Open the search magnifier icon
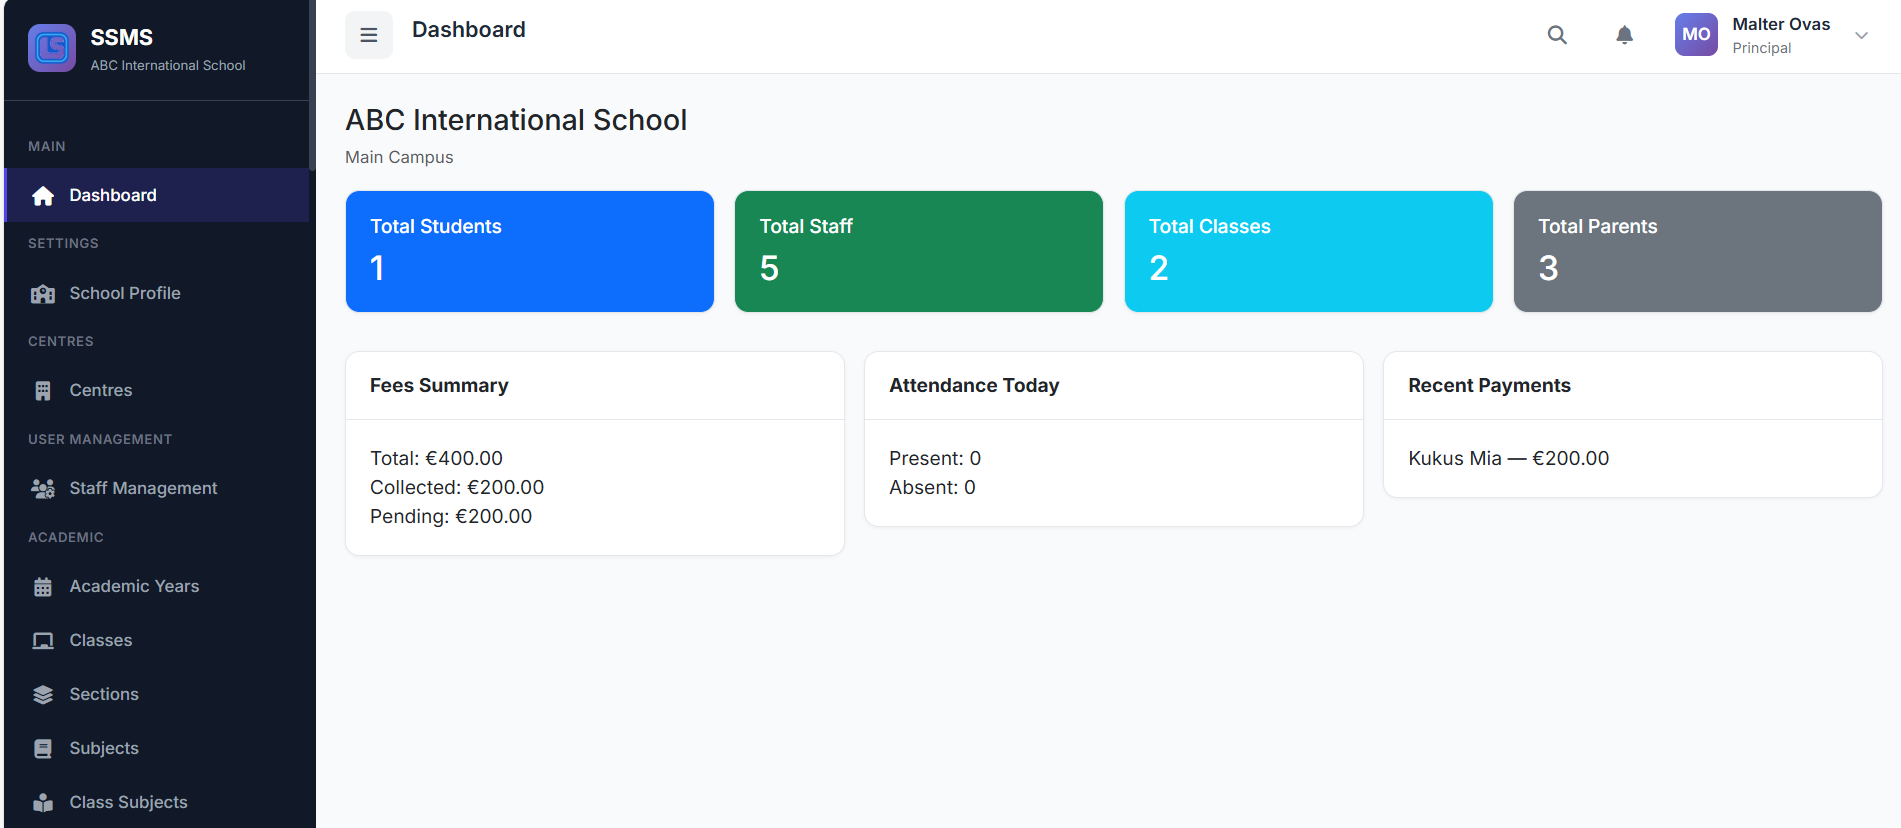This screenshot has height=828, width=1901. click(x=1557, y=35)
